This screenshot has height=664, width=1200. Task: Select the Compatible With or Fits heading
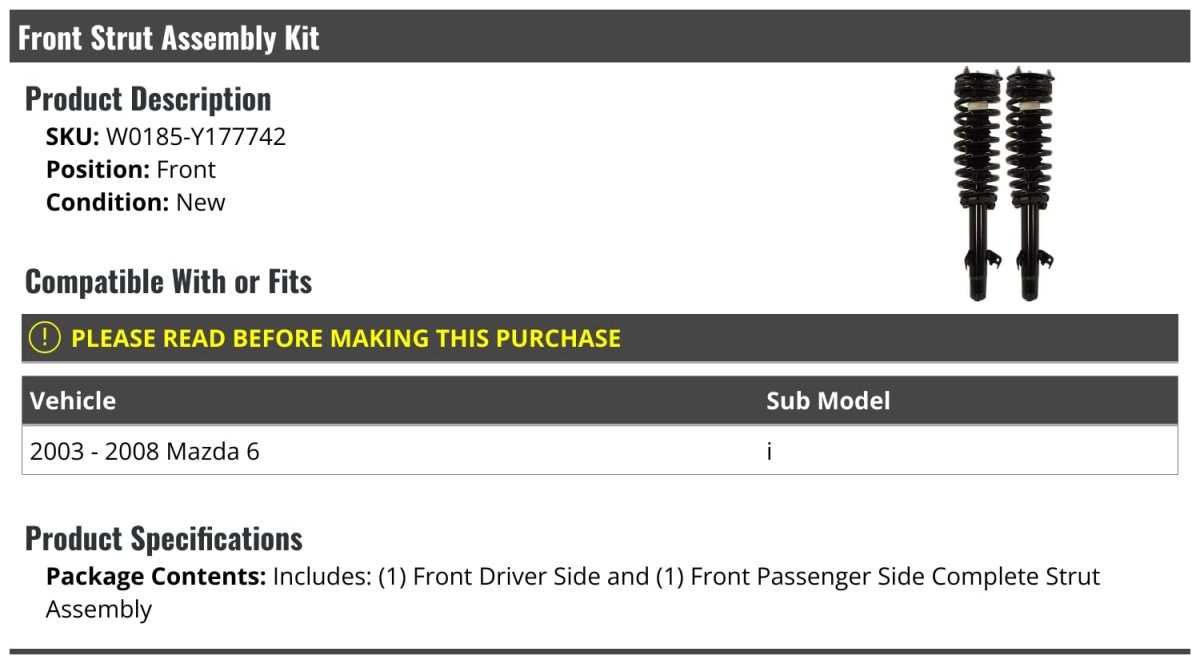(168, 282)
